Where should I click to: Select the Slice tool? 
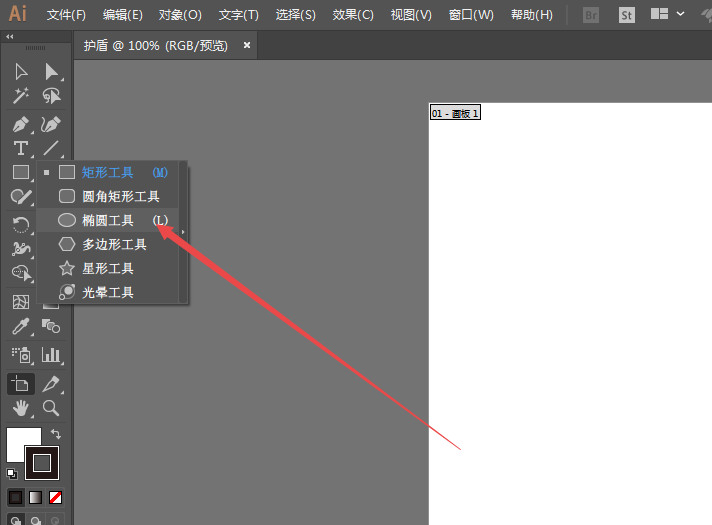[x=51, y=384]
